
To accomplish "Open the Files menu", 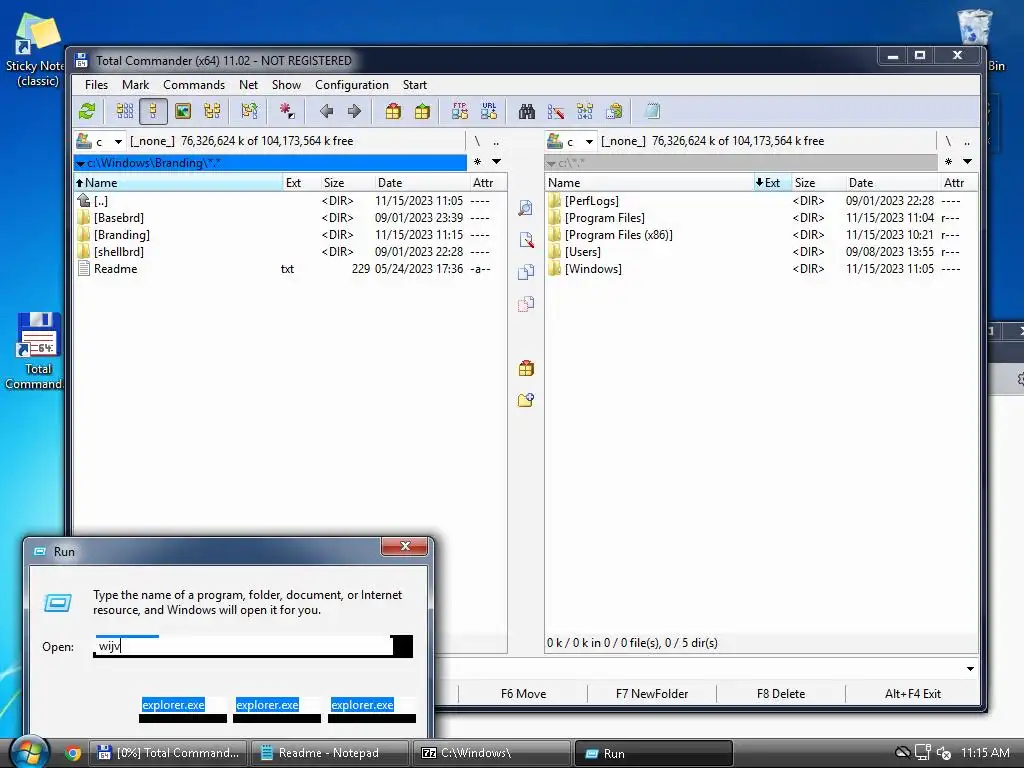I will pos(96,85).
